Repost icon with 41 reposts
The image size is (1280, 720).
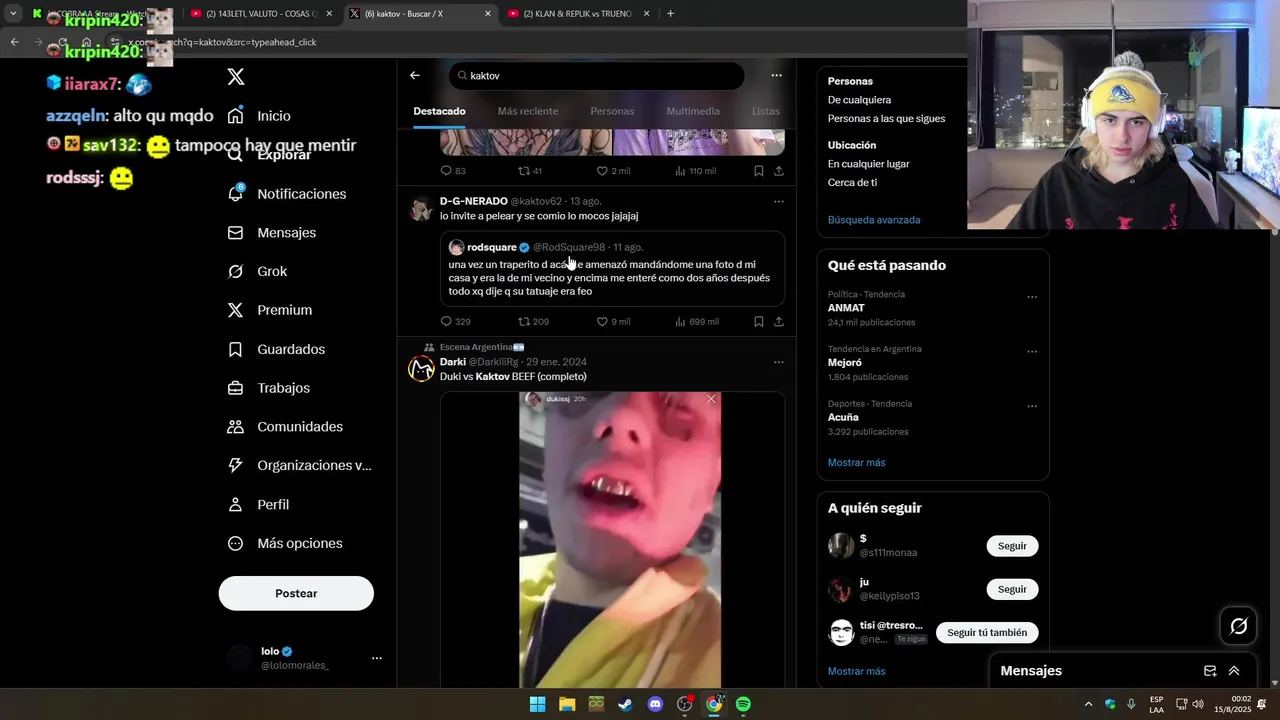tap(523, 171)
